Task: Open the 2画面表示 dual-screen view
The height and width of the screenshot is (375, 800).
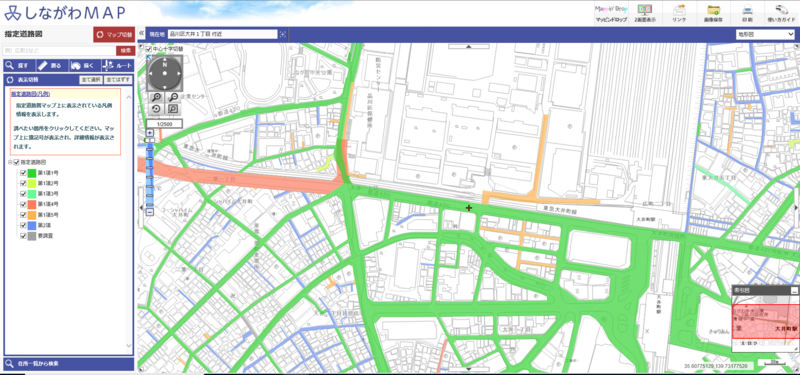Action: pyautogui.click(x=645, y=13)
